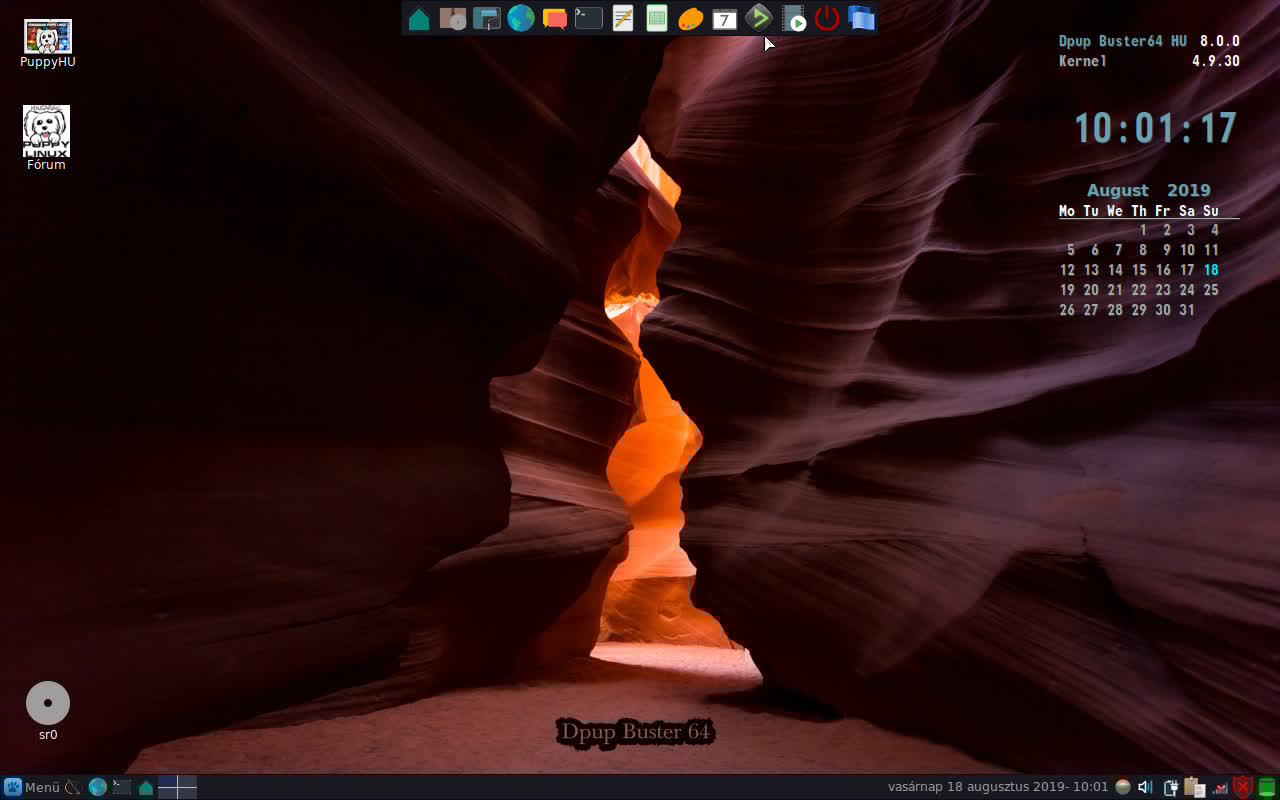Click the green arrow run icon in dock
Screen dimensions: 1280x800
tap(759, 18)
